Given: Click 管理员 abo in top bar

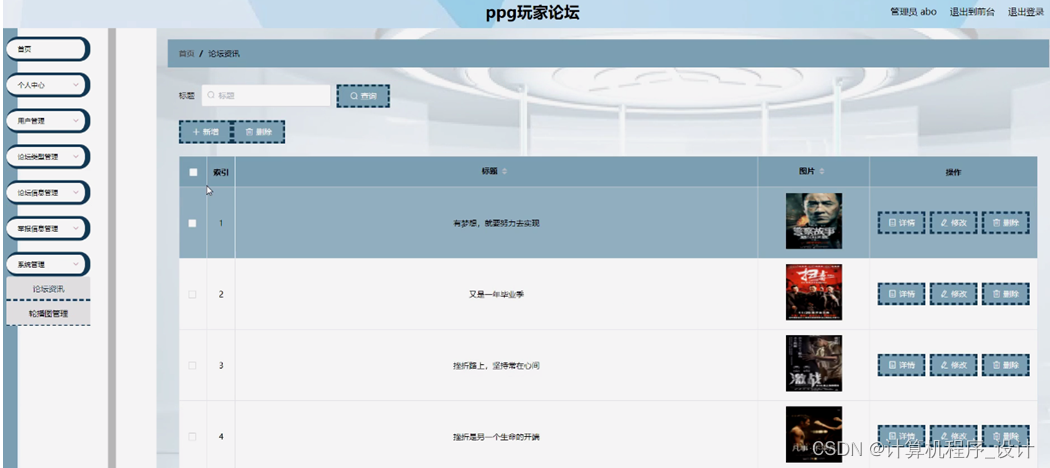Looking at the screenshot, I should (913, 12).
